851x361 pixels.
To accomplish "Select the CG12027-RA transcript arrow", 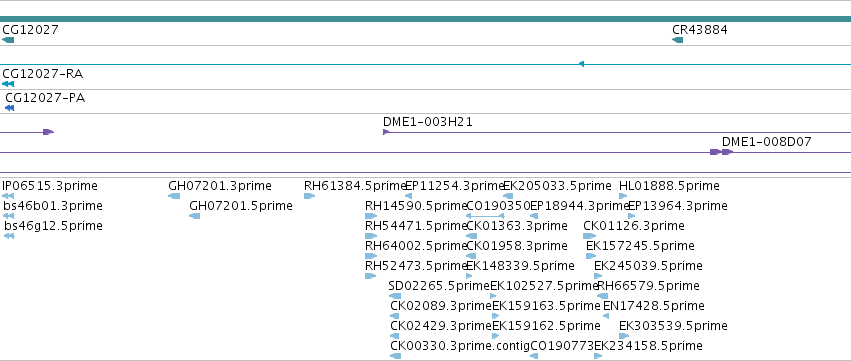I will pyautogui.click(x=8, y=84).
